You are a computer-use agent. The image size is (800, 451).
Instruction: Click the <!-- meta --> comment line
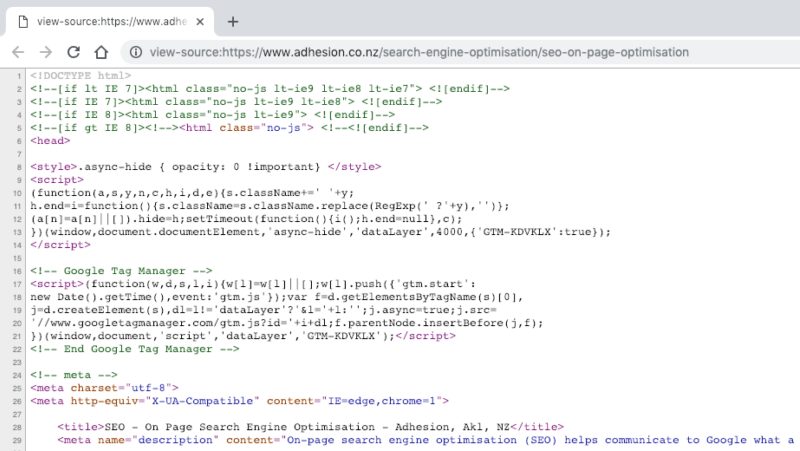click(74, 375)
